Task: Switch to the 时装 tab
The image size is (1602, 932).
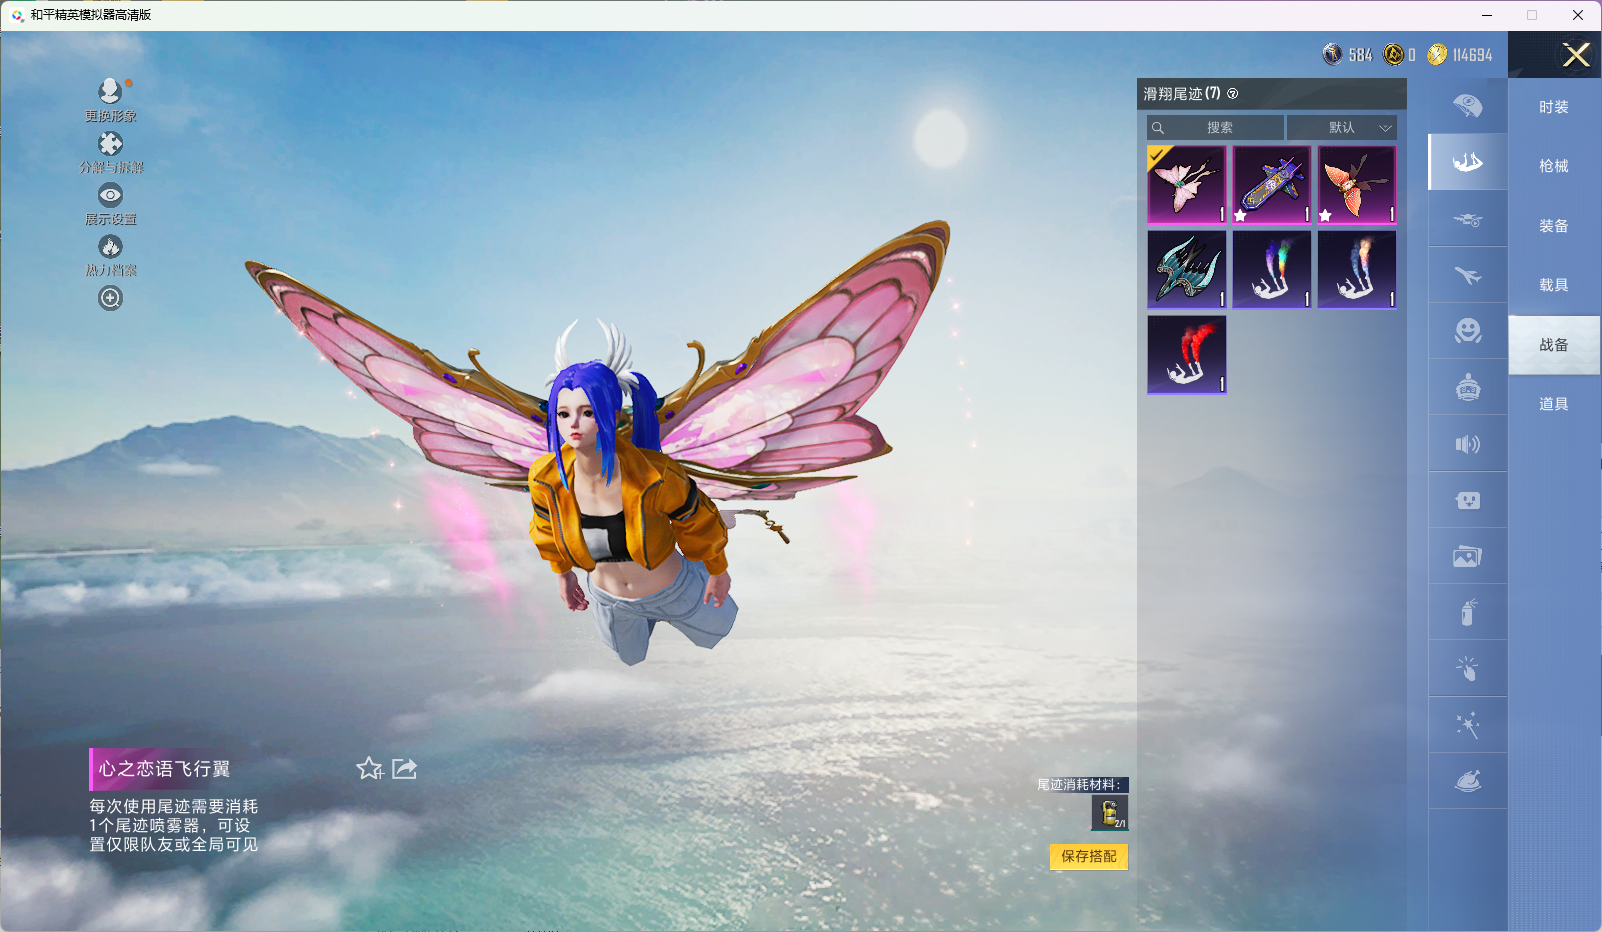Action: click(1553, 107)
